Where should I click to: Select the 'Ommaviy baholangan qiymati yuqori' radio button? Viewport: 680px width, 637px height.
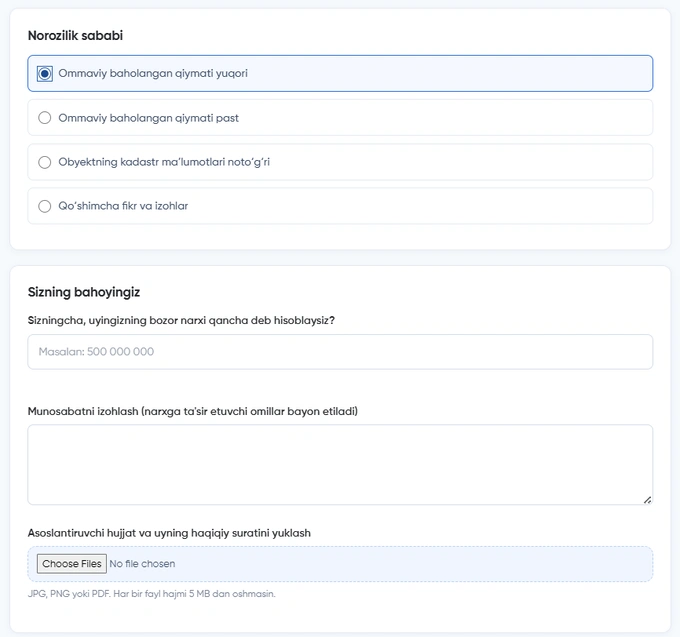click(x=45, y=73)
